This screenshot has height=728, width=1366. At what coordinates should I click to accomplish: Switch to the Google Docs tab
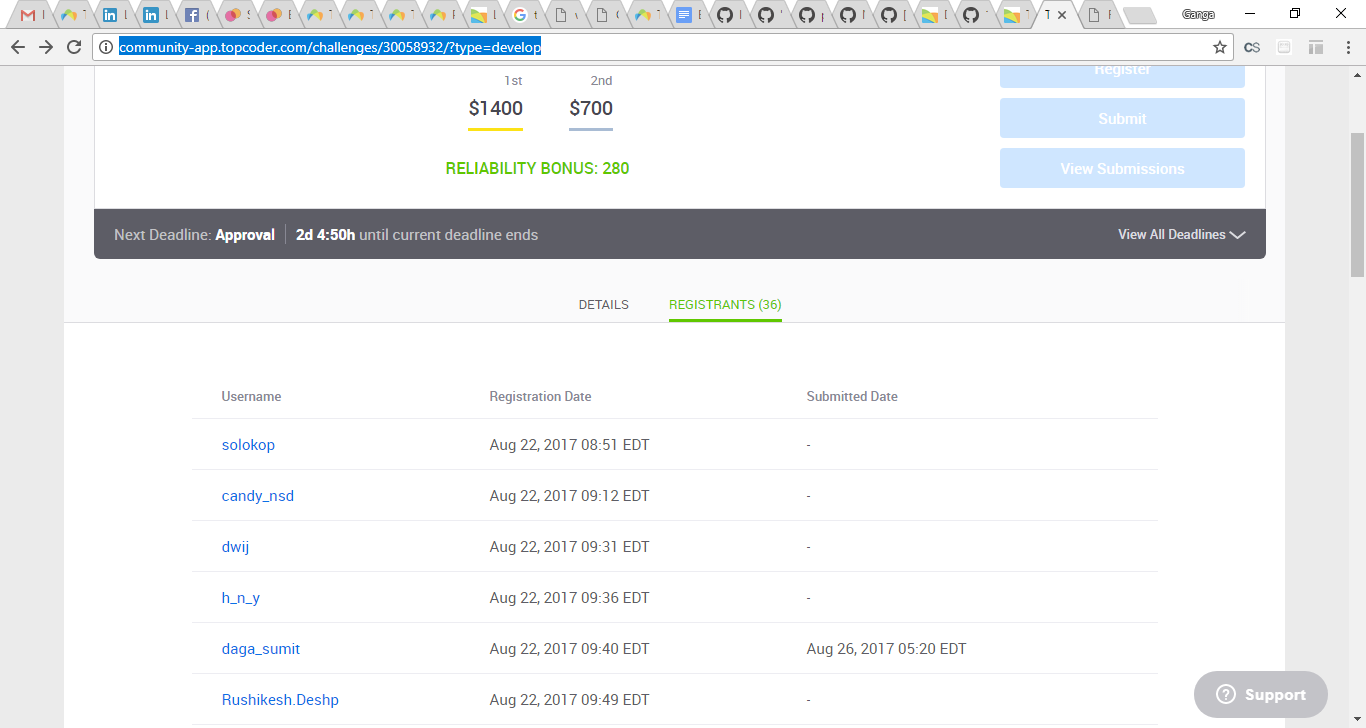[686, 15]
